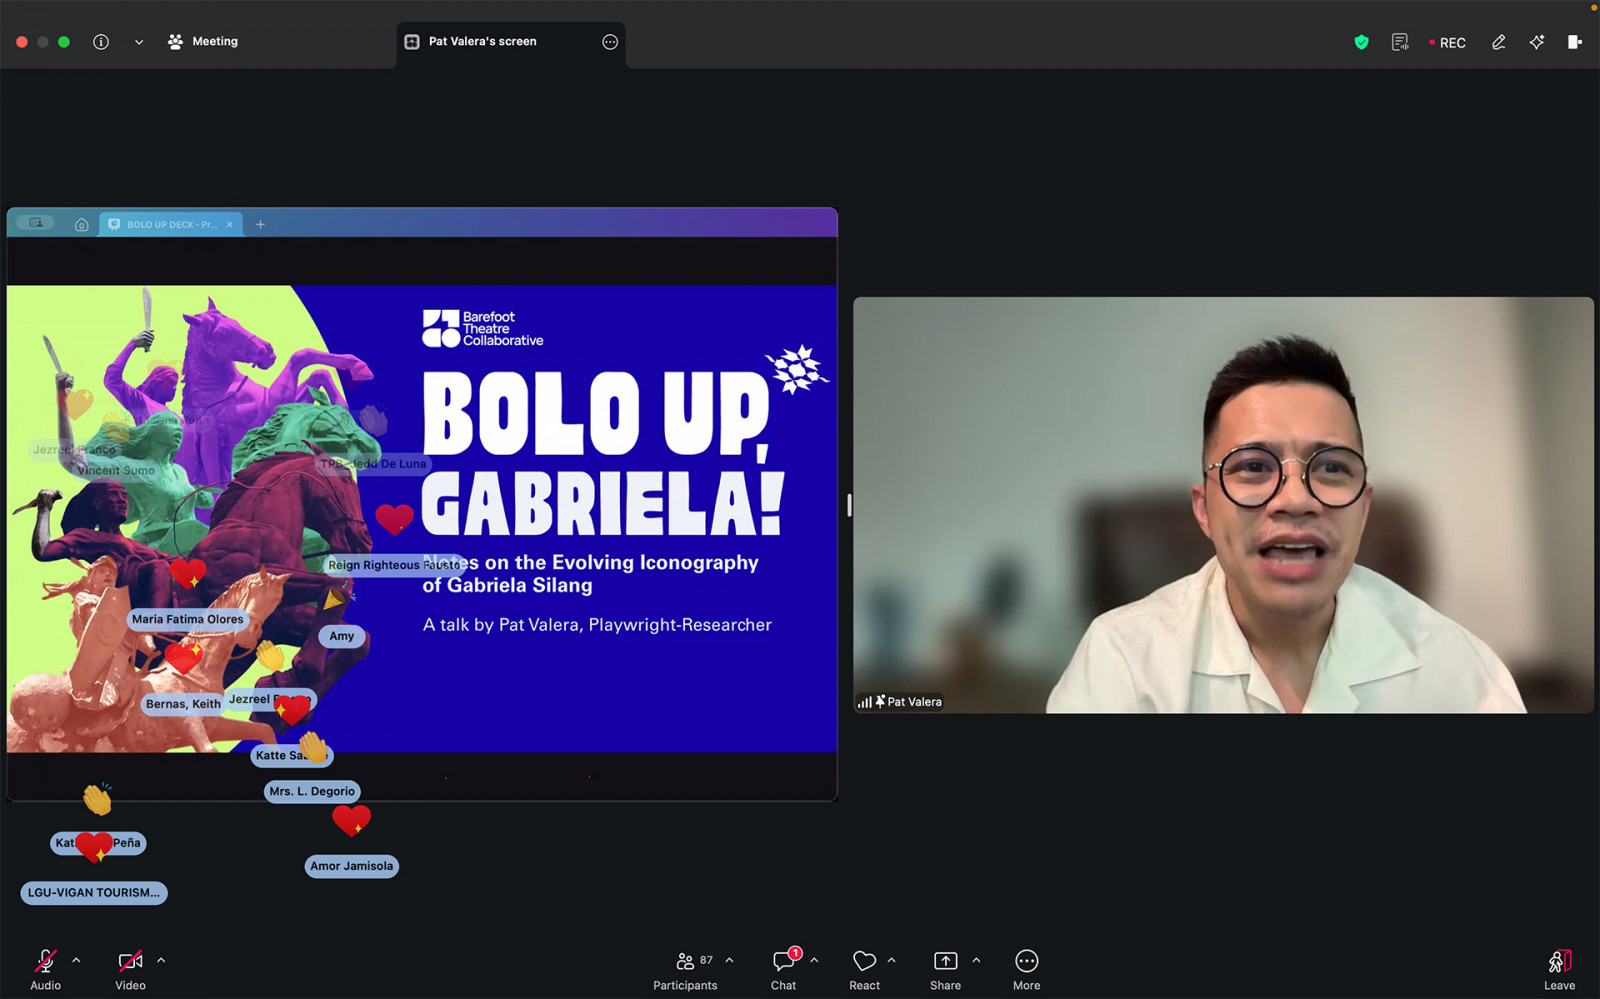Click the REC recording indicator
Viewport: 1600px width, 999px height.
point(1447,43)
